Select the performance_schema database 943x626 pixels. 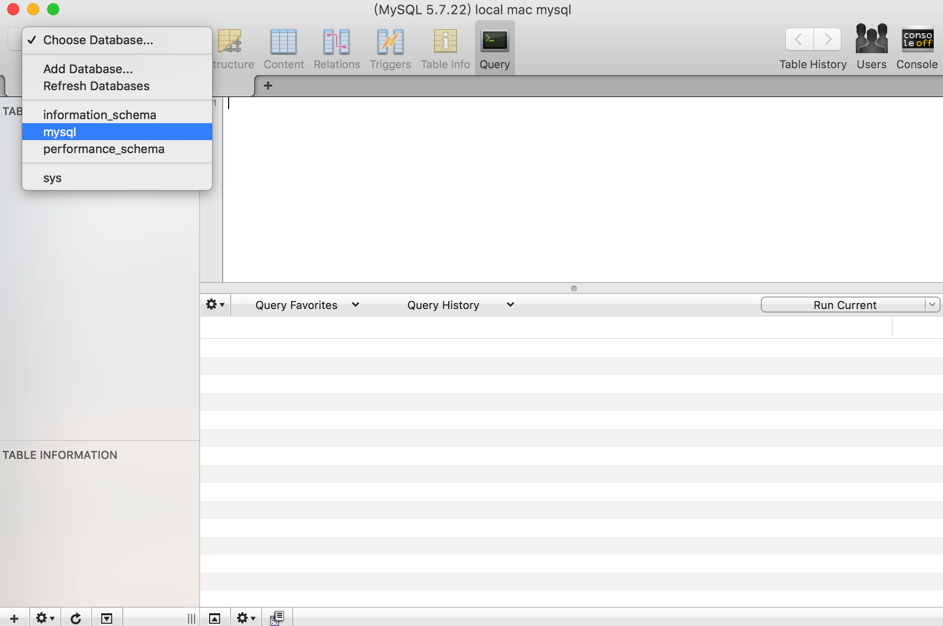tap(117, 149)
